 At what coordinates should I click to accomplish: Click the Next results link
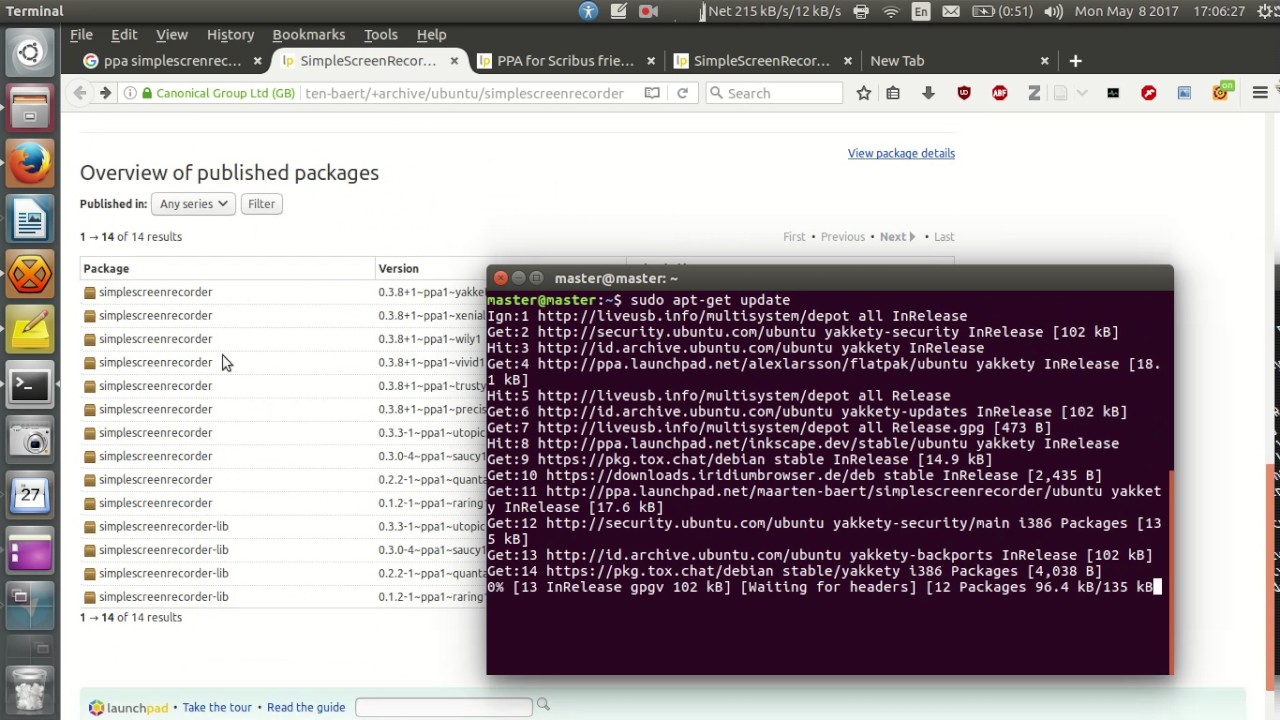[x=897, y=237]
